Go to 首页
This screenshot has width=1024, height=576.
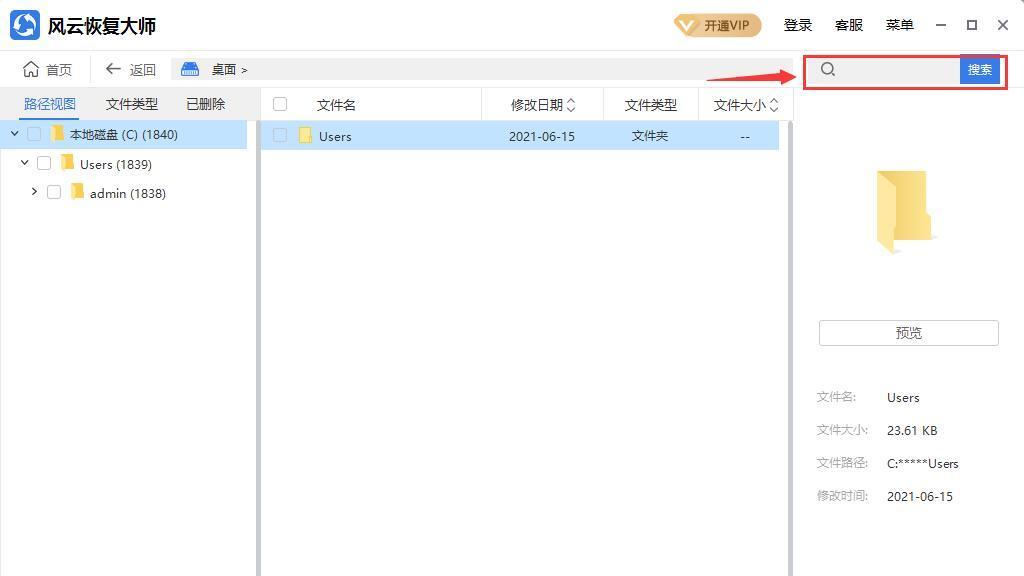(x=48, y=69)
